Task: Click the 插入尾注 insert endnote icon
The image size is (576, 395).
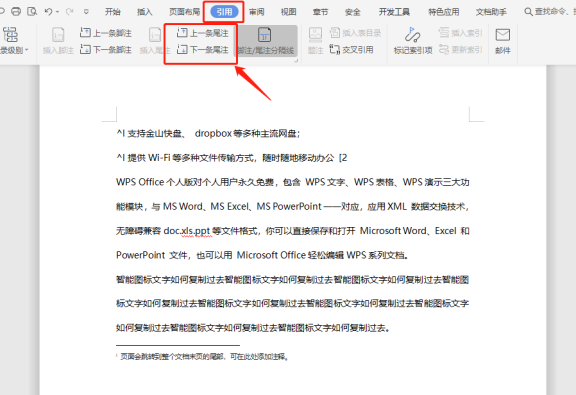Action: click(155, 35)
